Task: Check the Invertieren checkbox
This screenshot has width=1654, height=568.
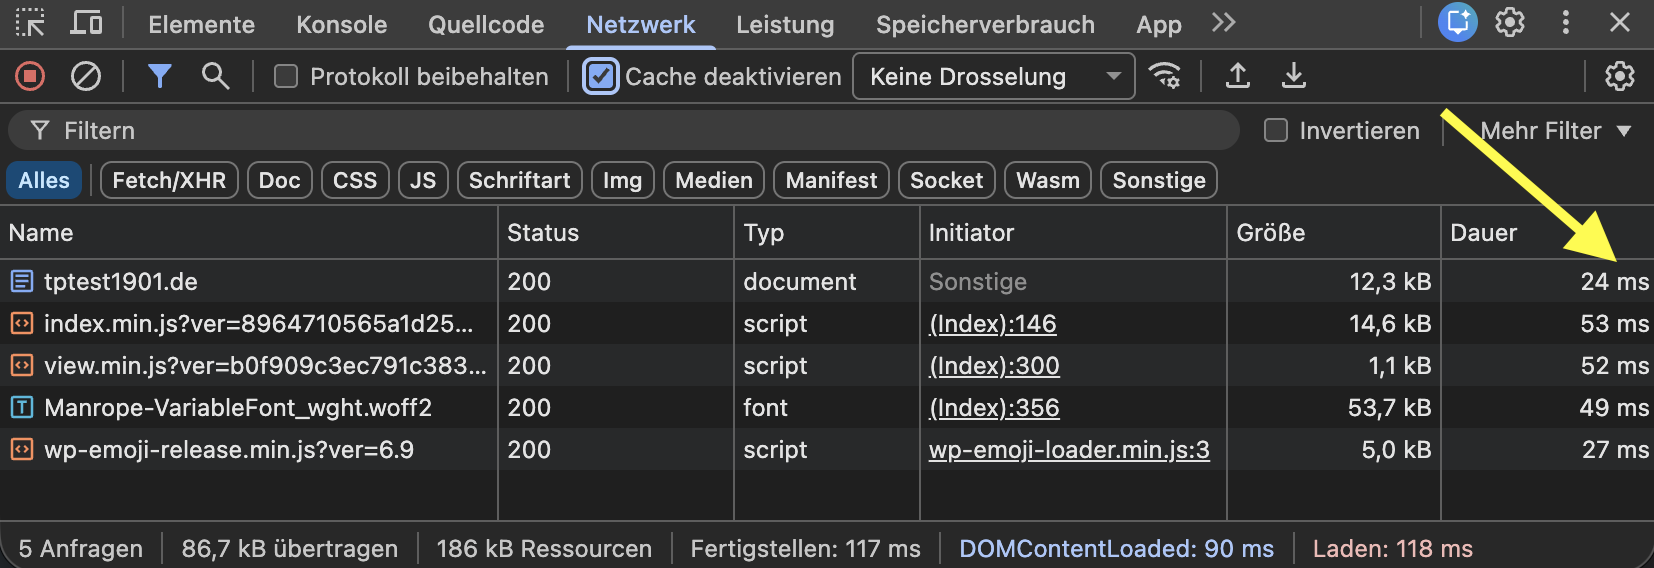Action: click(x=1276, y=131)
